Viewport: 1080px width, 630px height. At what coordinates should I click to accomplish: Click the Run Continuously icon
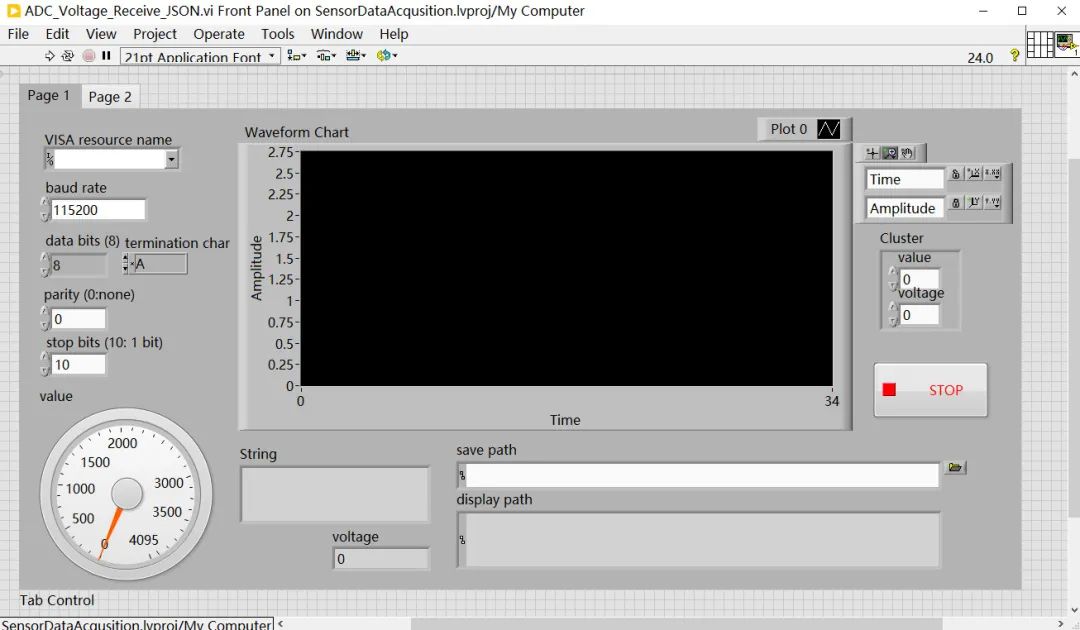click(68, 56)
